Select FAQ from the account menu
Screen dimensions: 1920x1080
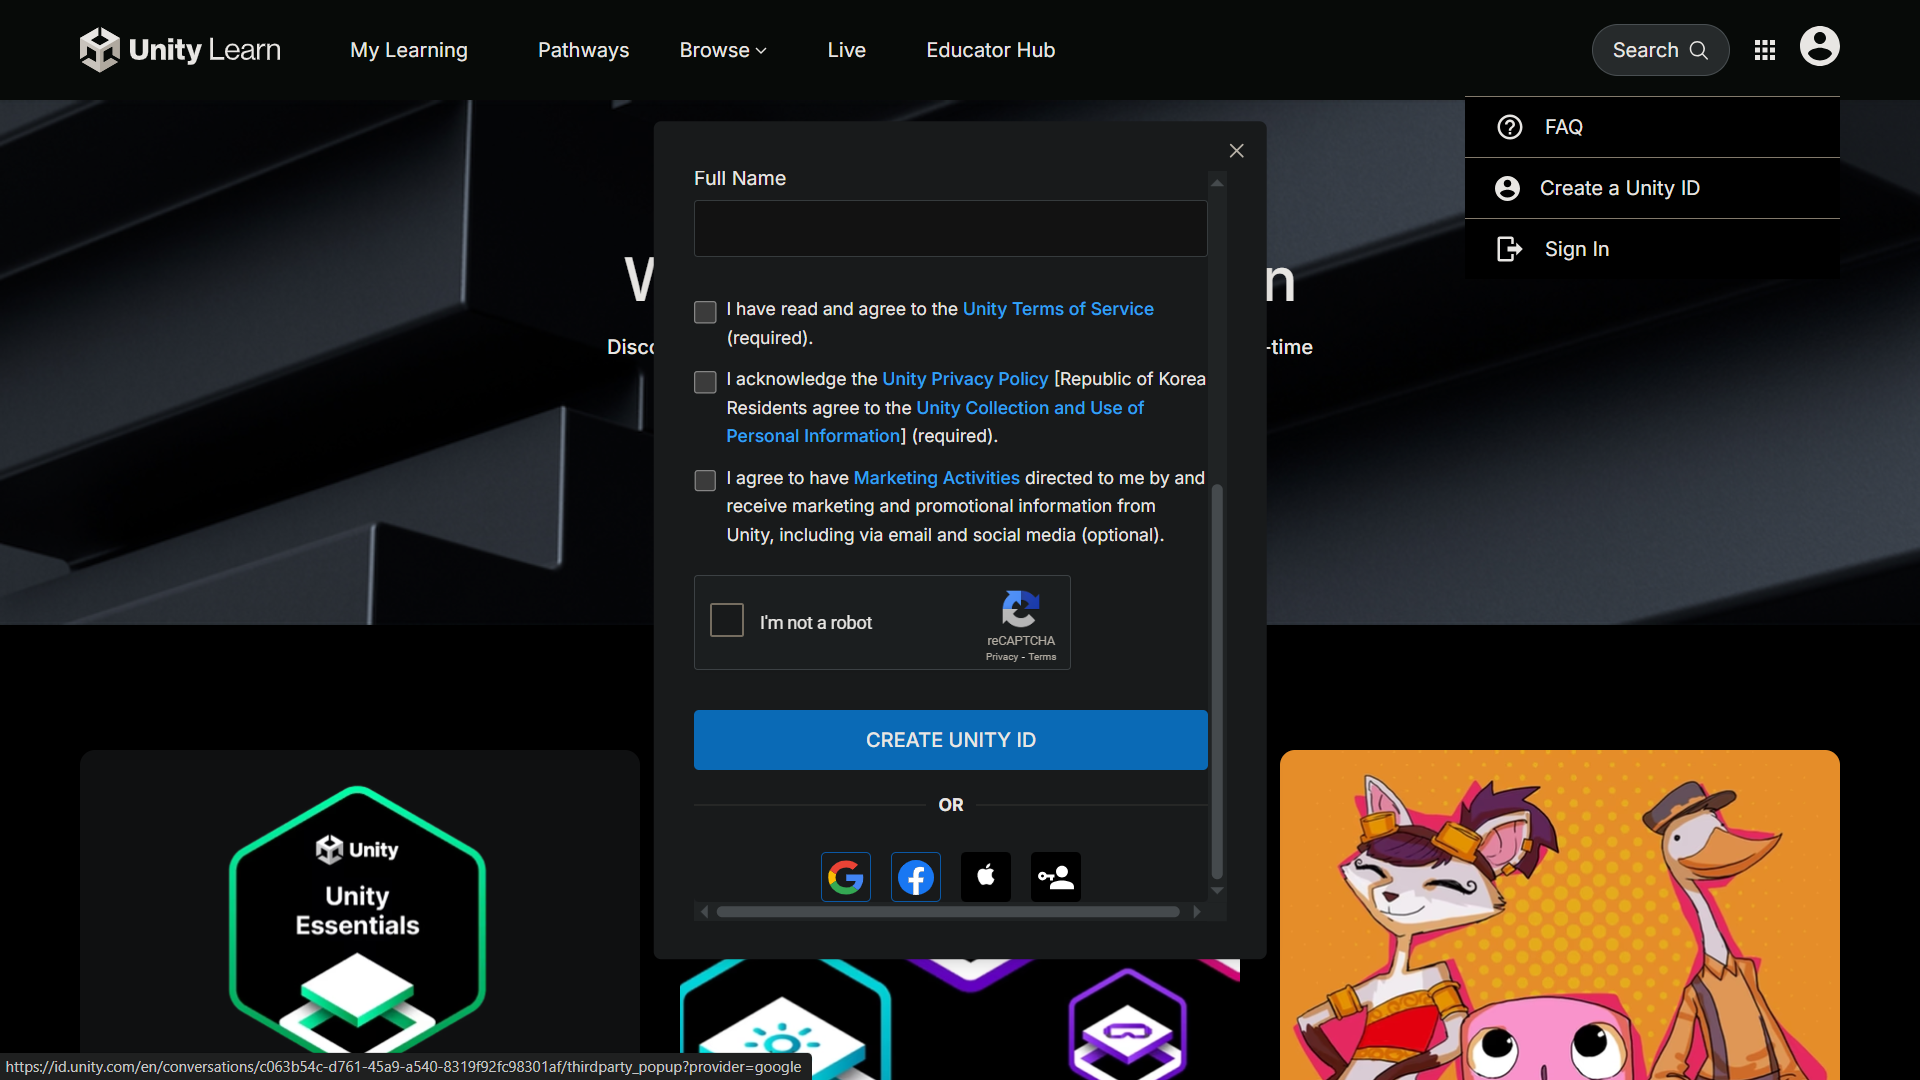pos(1652,127)
